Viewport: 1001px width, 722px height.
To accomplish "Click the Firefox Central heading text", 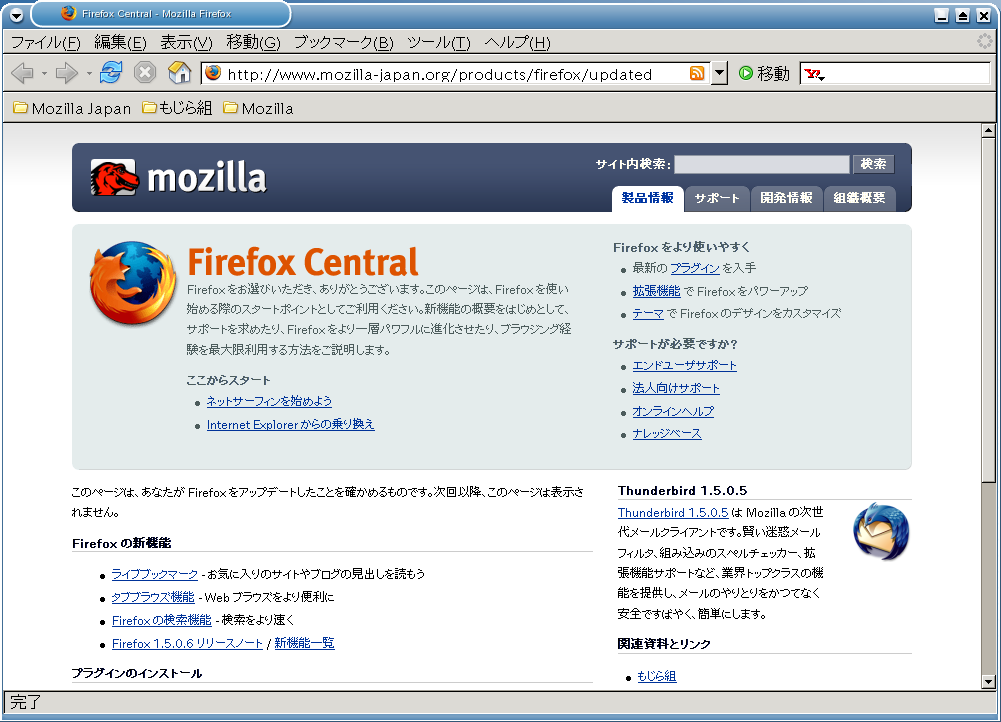I will [x=303, y=262].
